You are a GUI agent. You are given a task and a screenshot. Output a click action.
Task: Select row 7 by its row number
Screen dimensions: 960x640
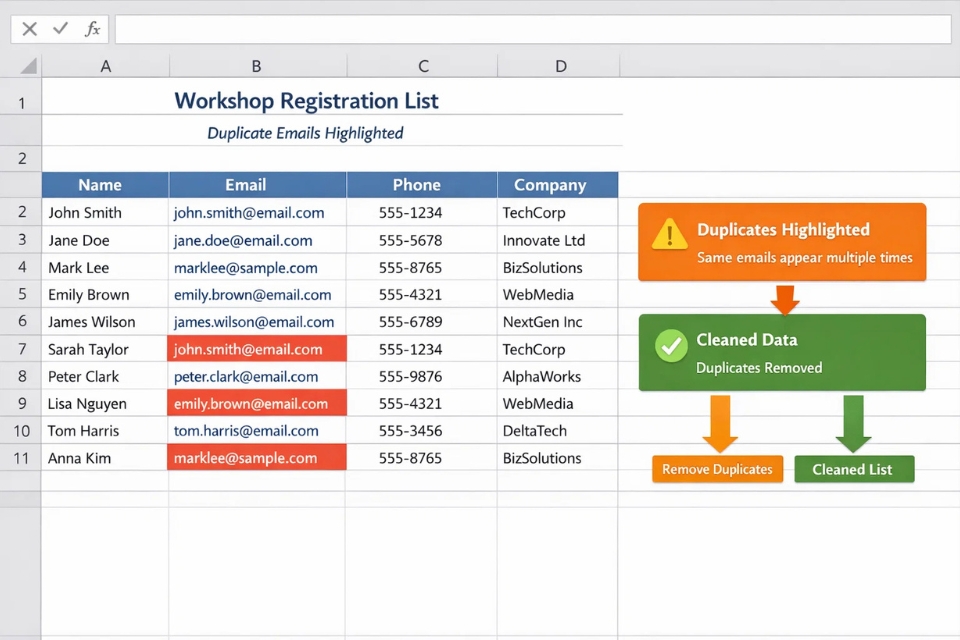[x=21, y=348]
